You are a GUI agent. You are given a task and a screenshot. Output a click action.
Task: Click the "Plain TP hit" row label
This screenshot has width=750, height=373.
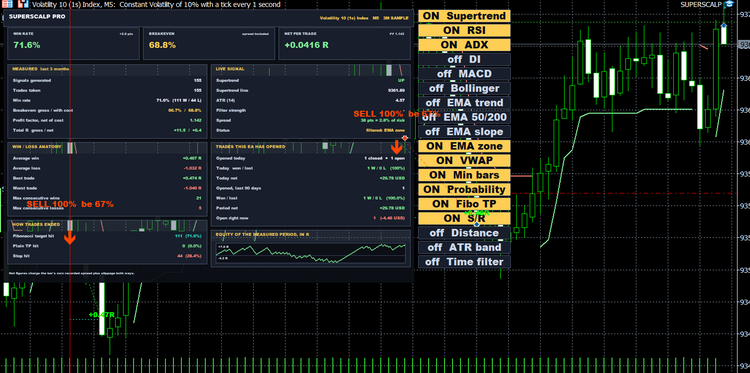25,246
